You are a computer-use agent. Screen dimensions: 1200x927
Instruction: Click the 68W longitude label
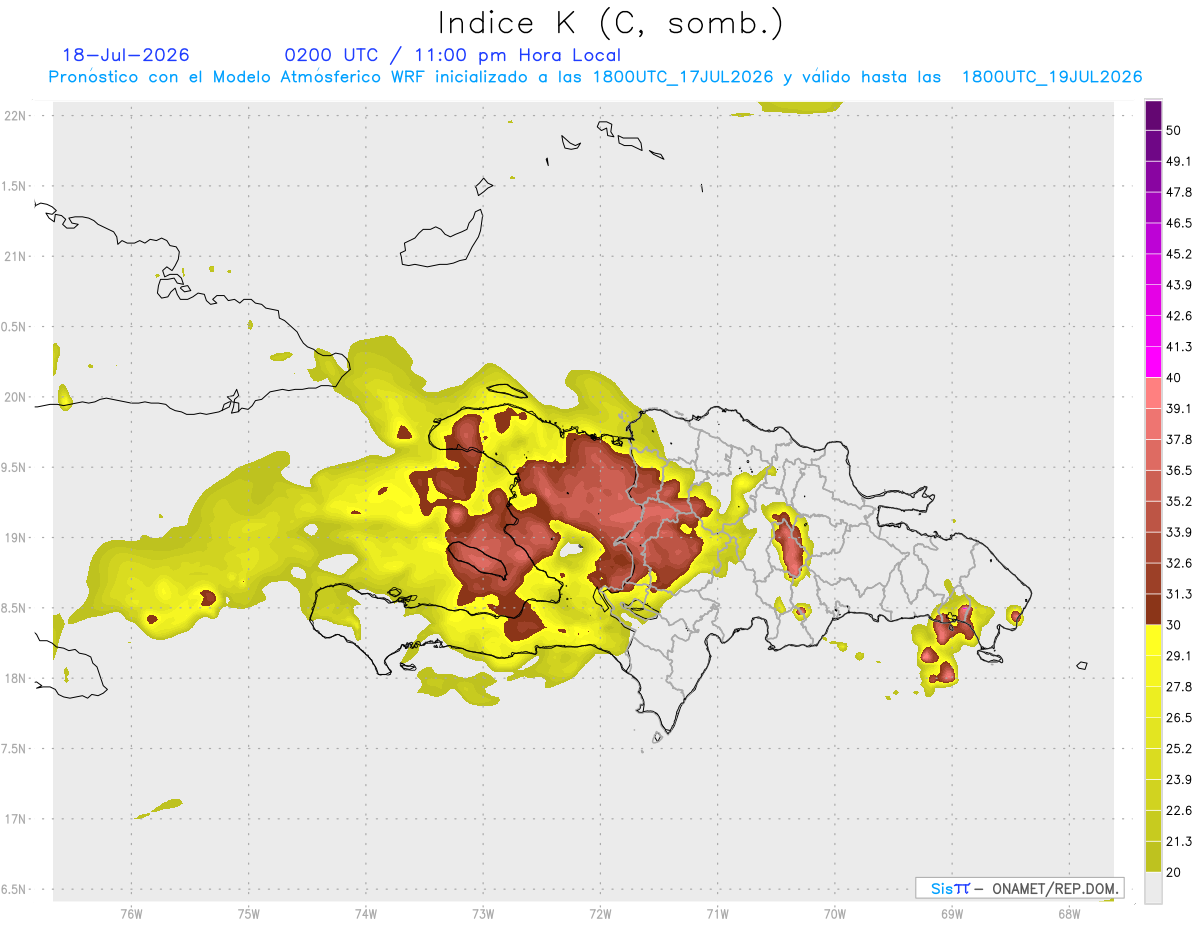click(1069, 913)
